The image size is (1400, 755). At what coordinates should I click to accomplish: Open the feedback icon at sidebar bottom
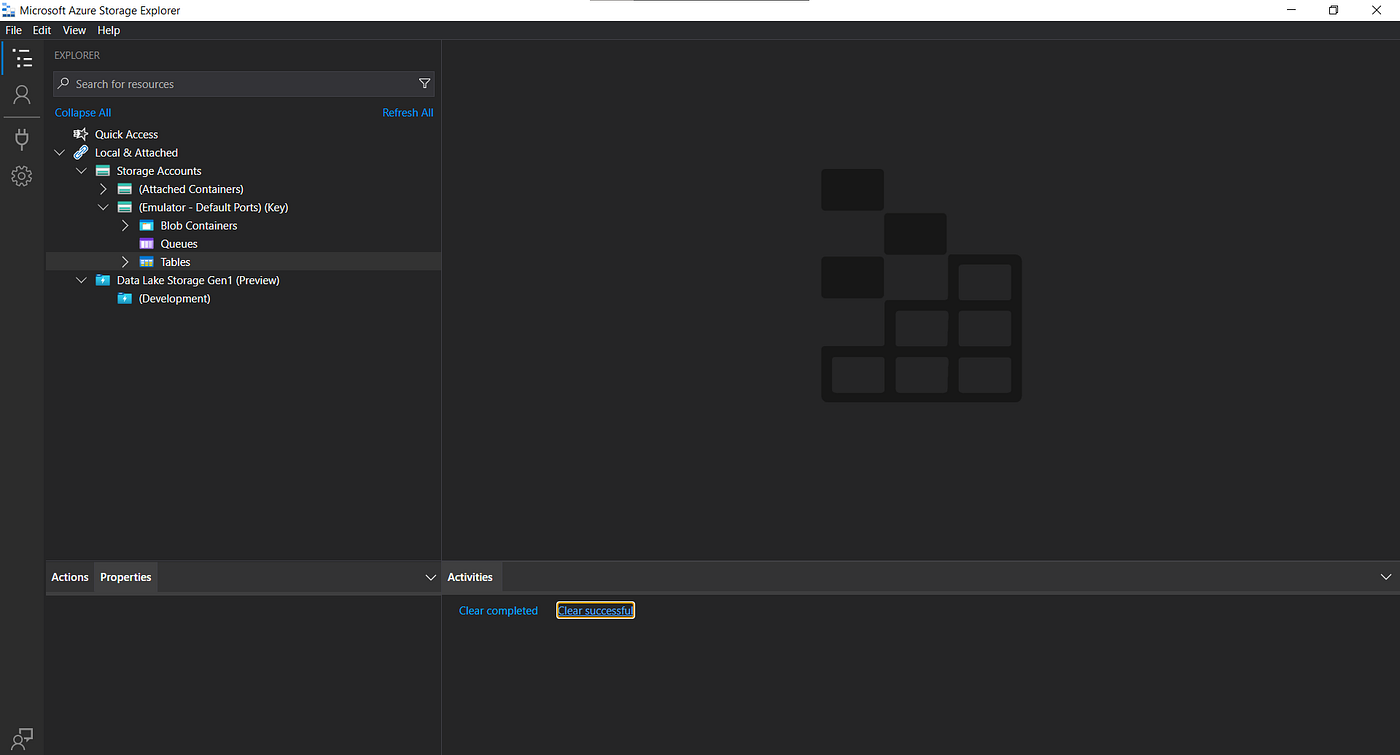(x=22, y=739)
